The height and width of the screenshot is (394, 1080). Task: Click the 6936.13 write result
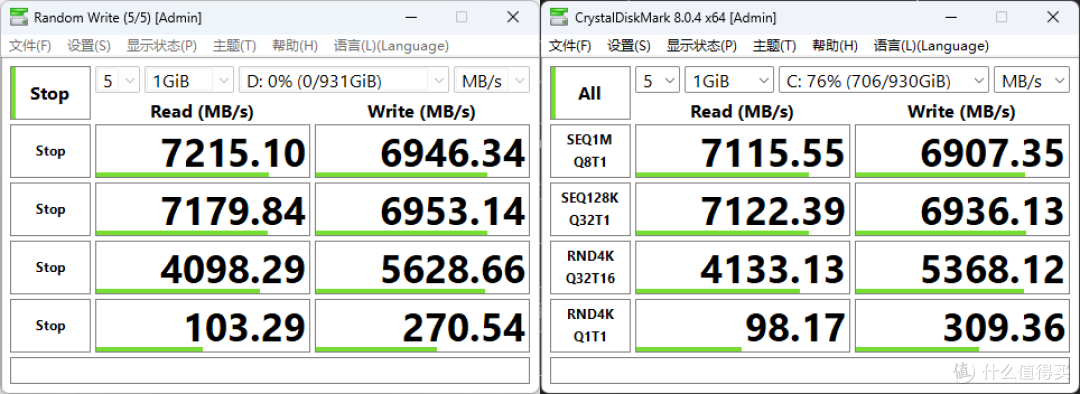(962, 209)
